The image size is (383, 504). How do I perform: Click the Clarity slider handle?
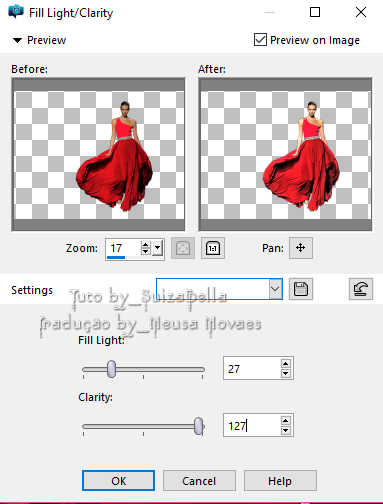pos(199,426)
